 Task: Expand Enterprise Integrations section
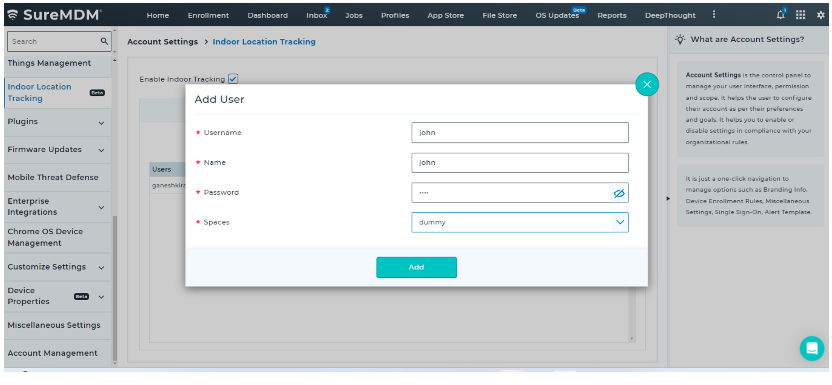coord(101,207)
